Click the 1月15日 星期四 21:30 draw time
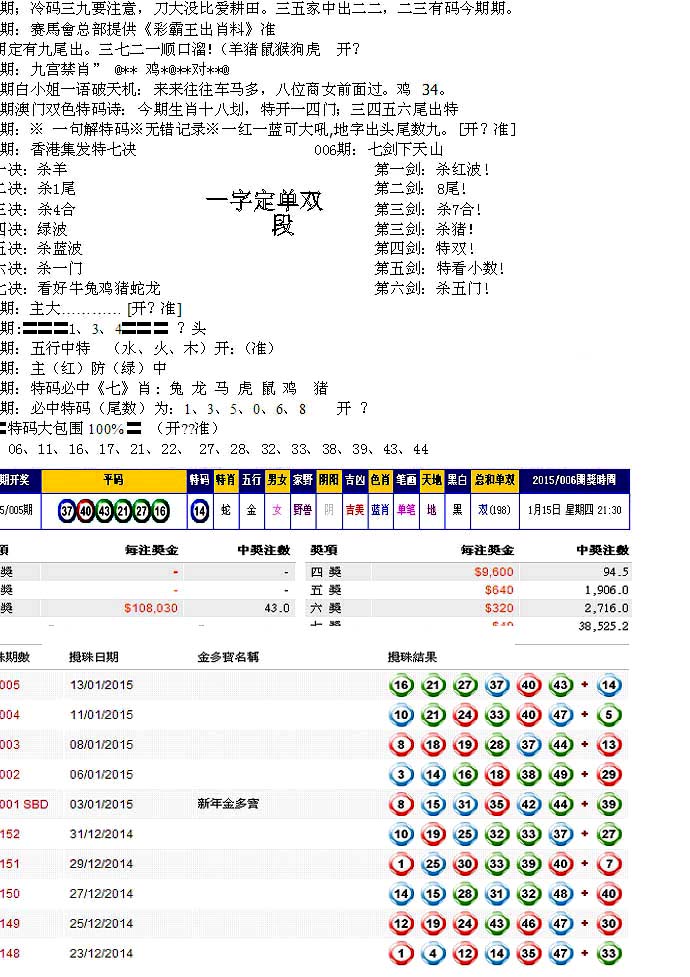The width and height of the screenshot is (690, 977). [x=574, y=510]
